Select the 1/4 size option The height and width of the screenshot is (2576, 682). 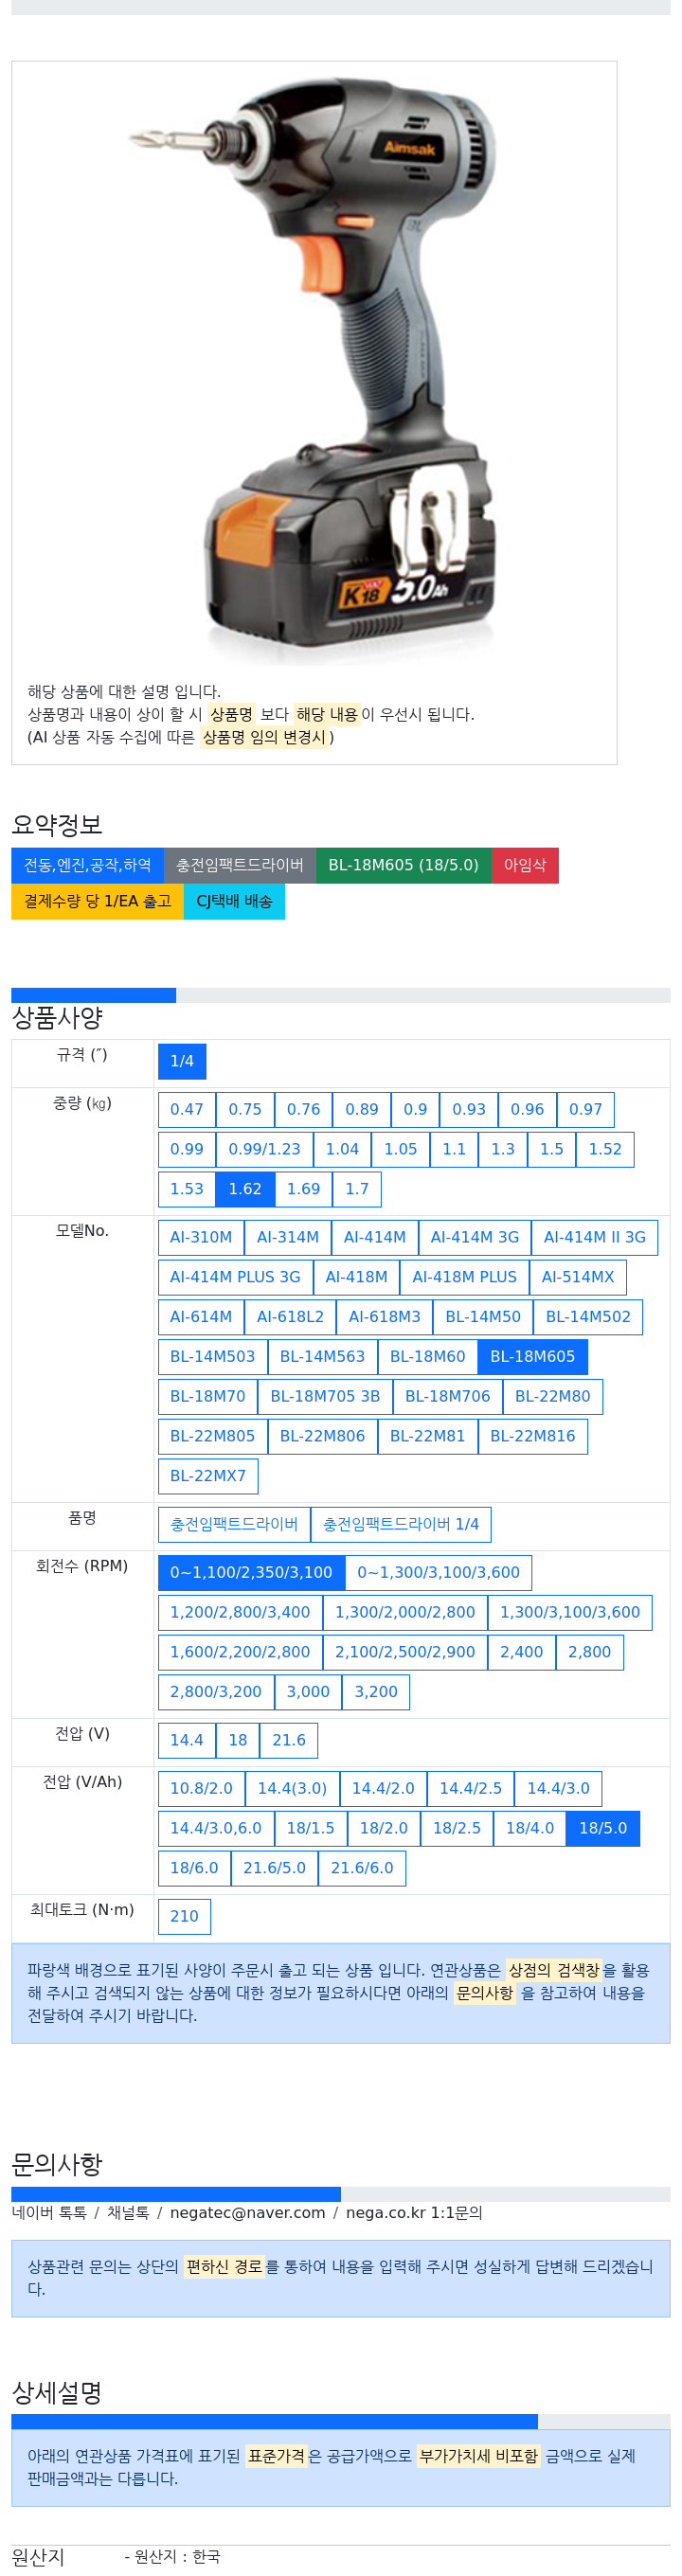click(182, 1061)
